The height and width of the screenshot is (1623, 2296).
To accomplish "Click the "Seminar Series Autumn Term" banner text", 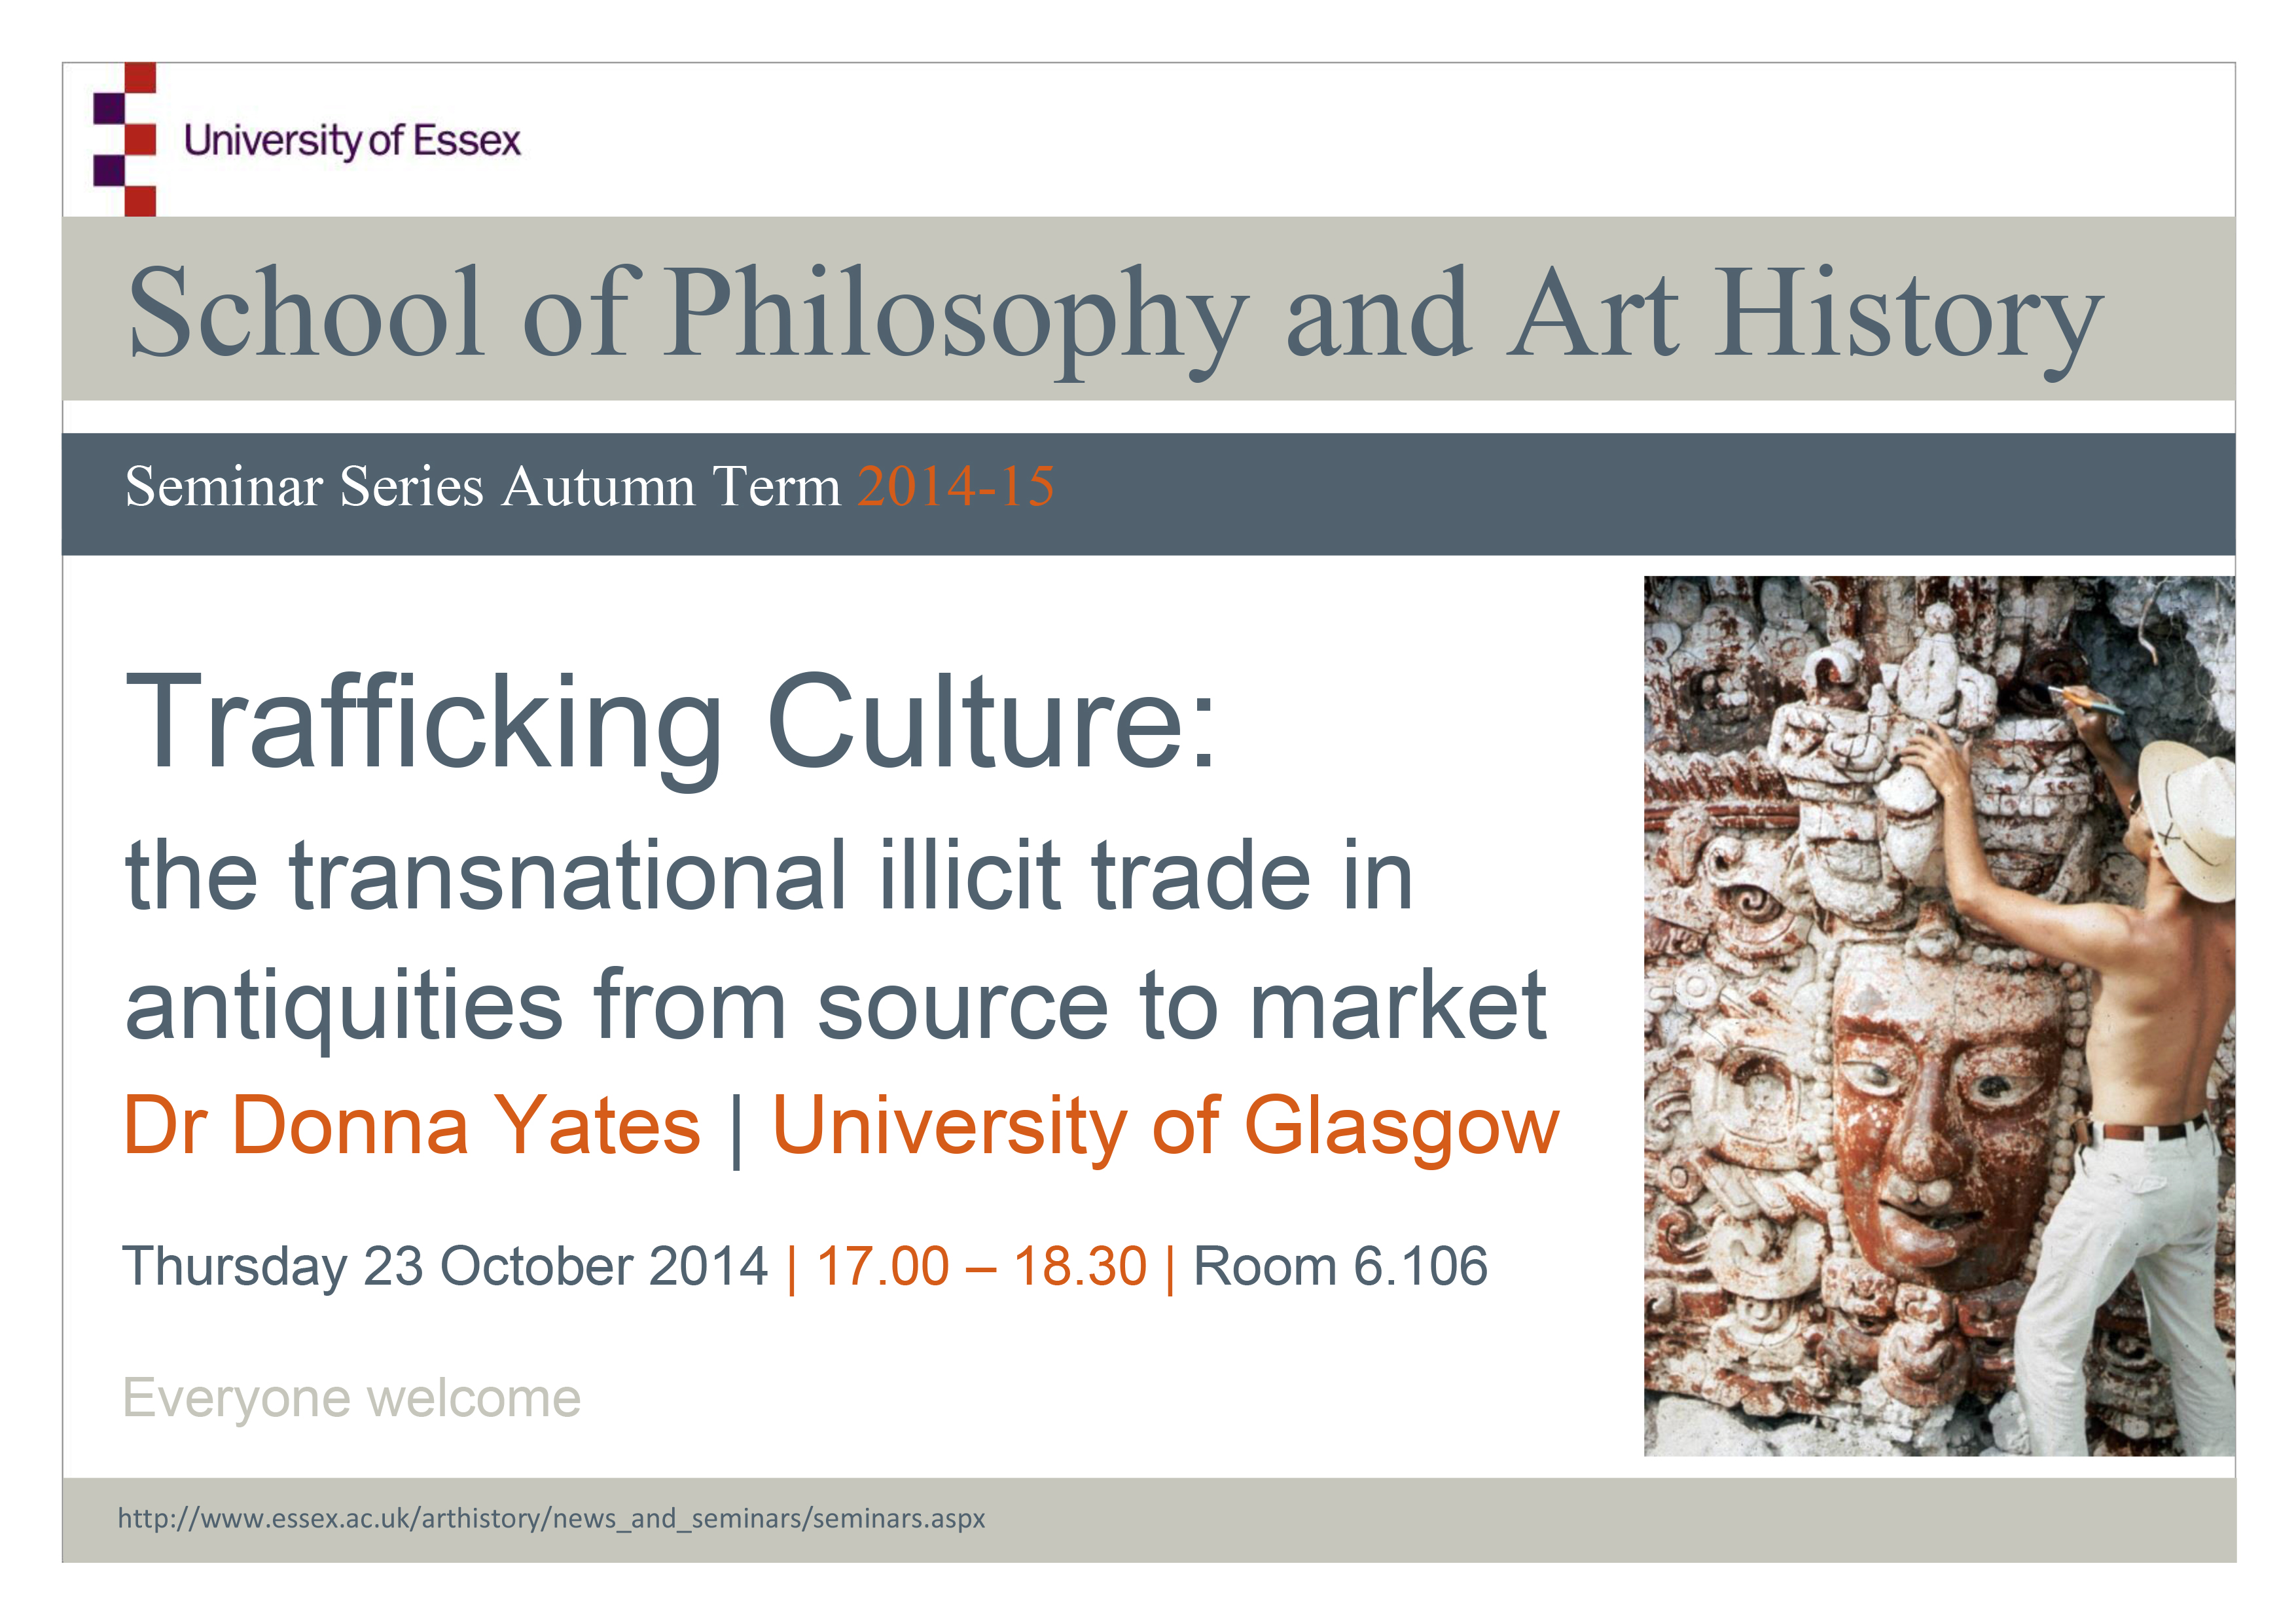I will click(482, 488).
